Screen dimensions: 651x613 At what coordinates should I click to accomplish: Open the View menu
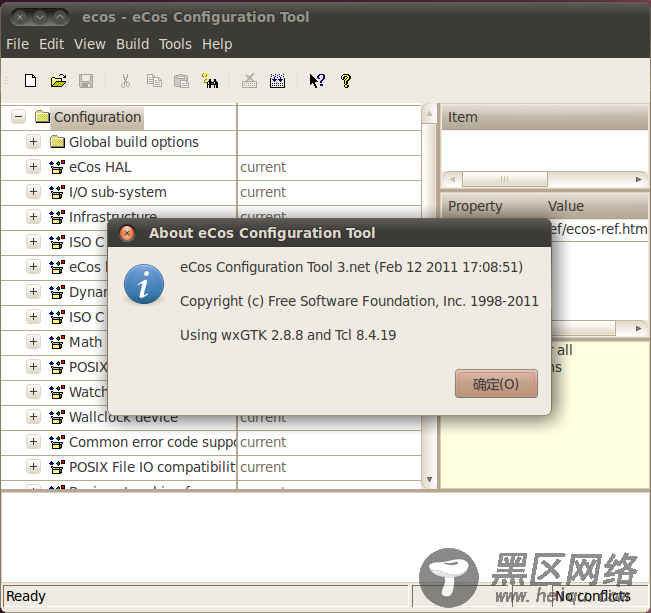pyautogui.click(x=90, y=44)
